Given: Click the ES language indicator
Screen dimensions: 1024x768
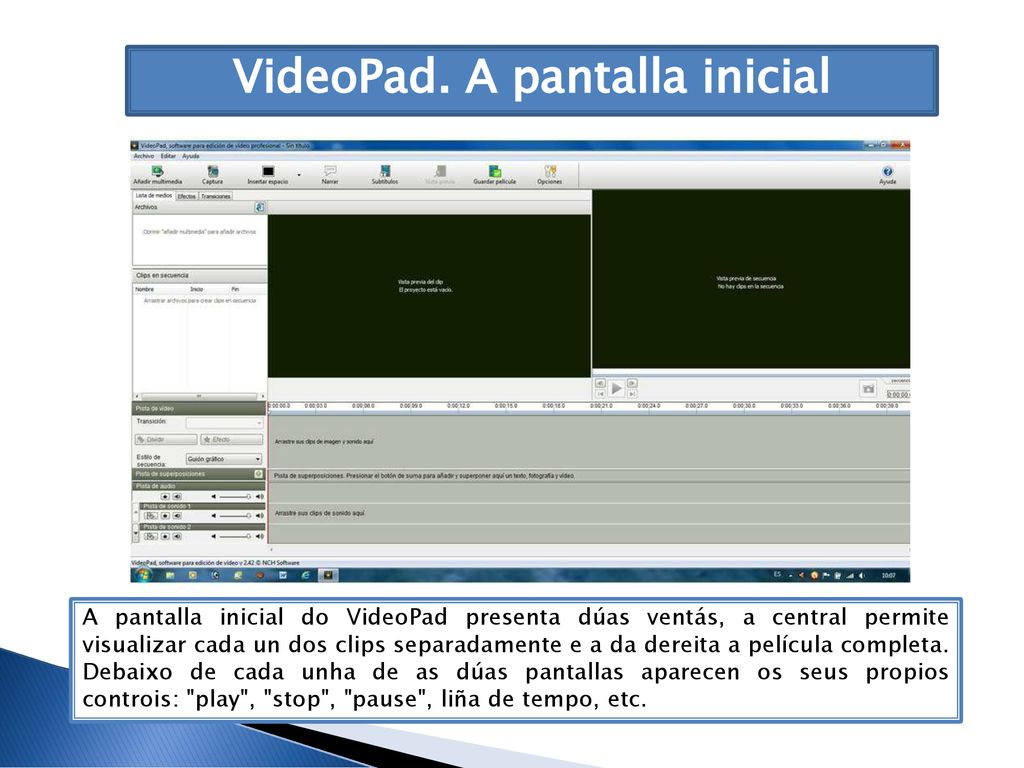Looking at the screenshot, I should point(777,575).
